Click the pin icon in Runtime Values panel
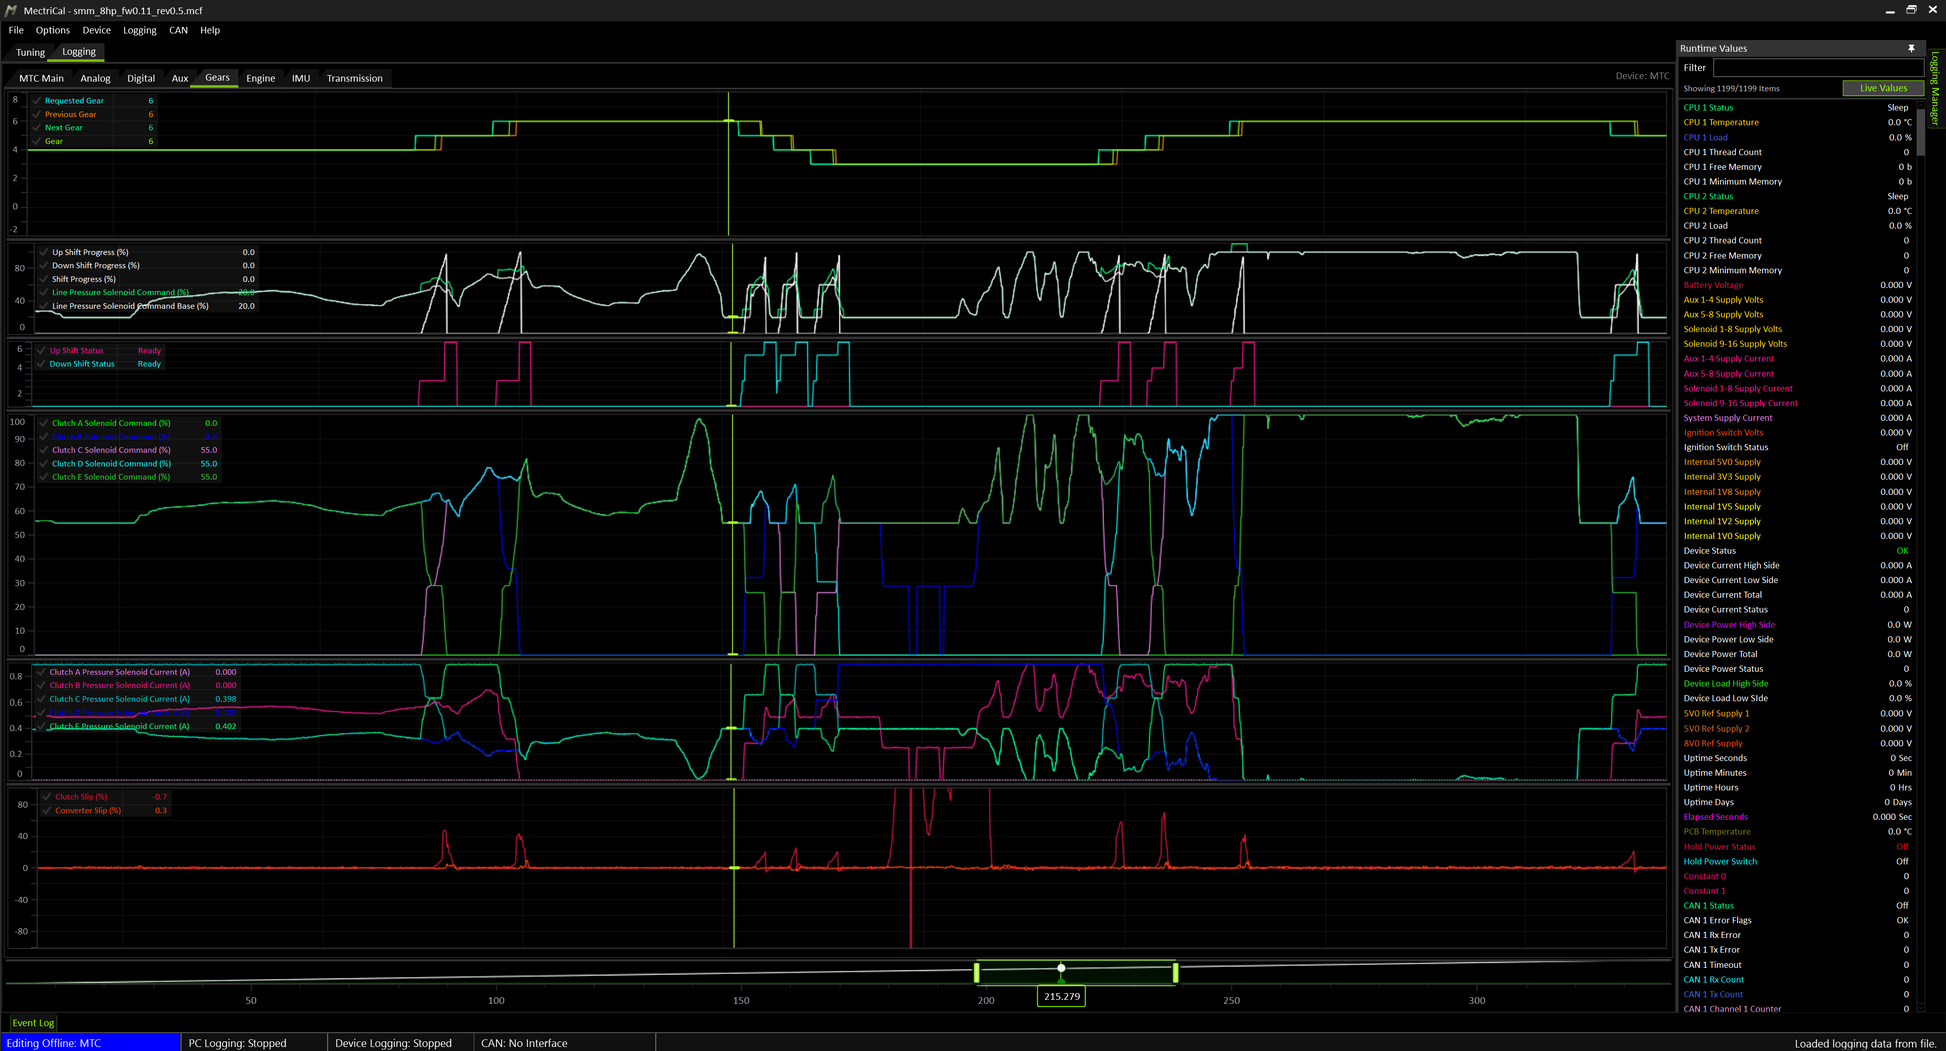 point(1911,48)
